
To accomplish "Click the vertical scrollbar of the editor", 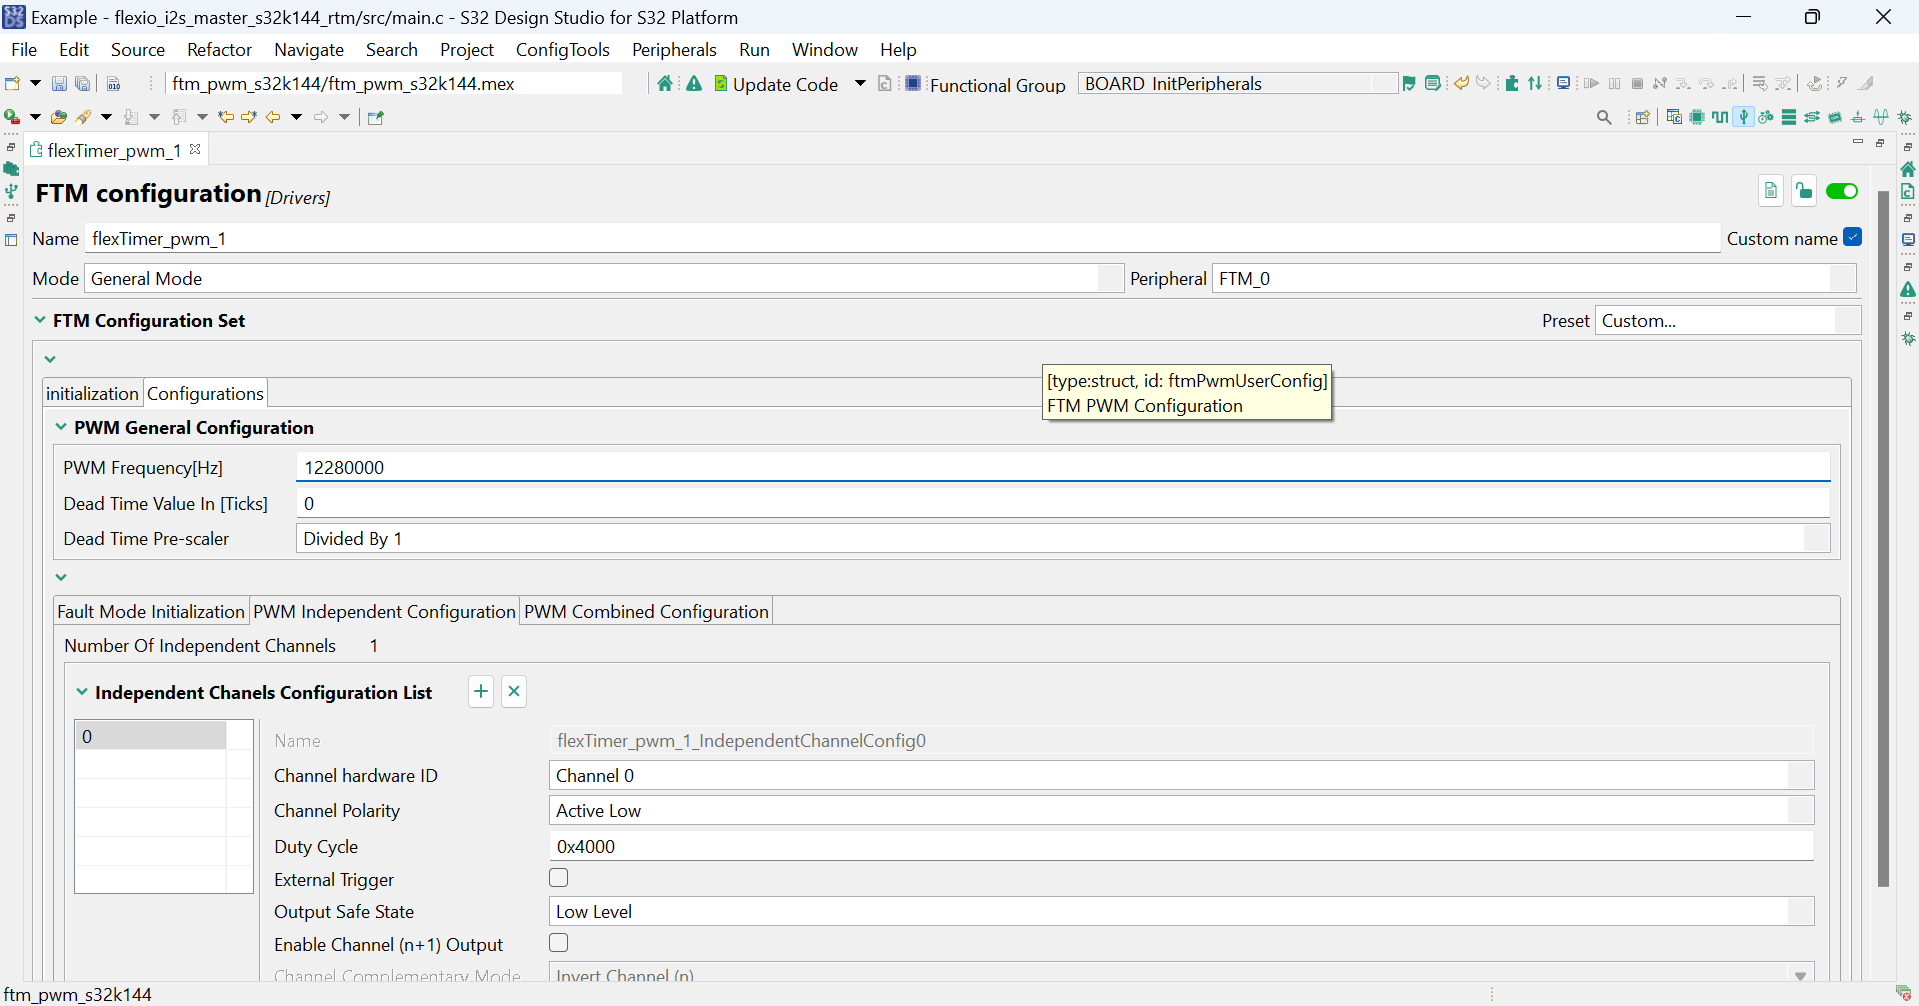I will click(x=1883, y=540).
